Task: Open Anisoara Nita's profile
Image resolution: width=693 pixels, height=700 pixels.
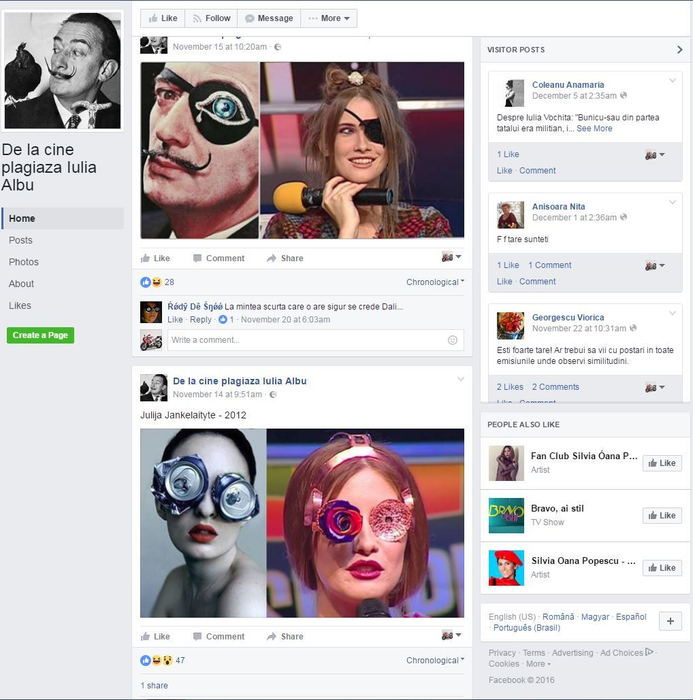Action: 558,207
